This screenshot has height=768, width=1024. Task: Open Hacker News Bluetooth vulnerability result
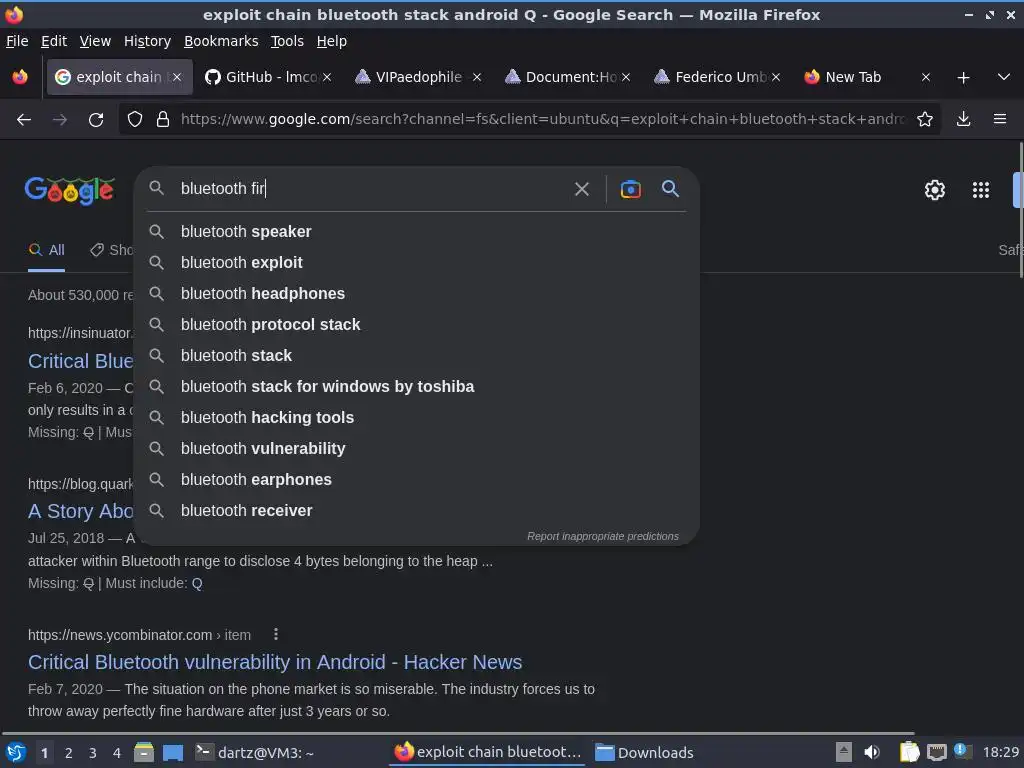coord(275,662)
